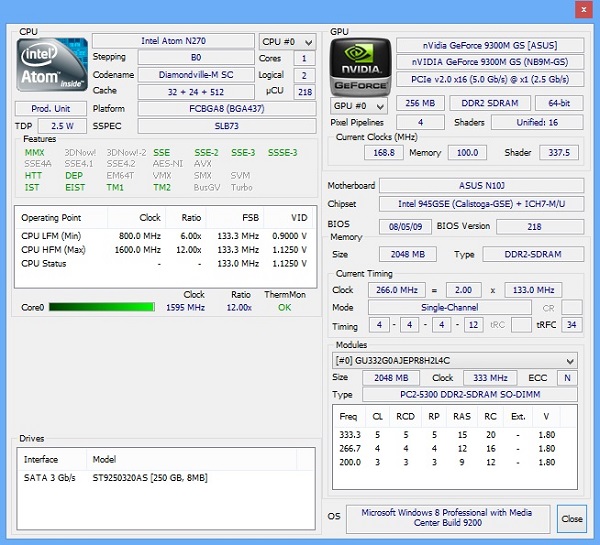Click the EIST feature label

tap(75, 188)
